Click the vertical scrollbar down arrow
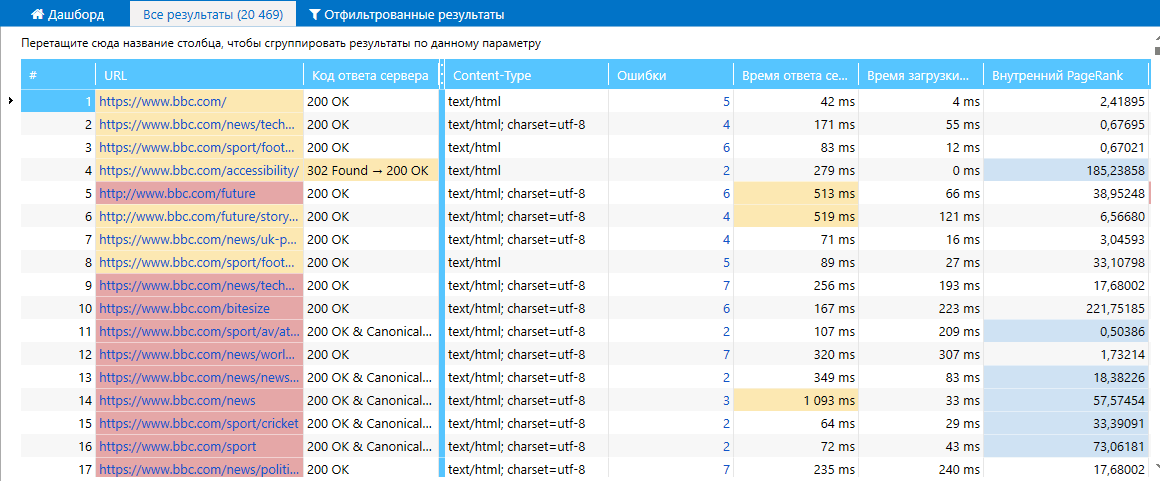The image size is (1160, 481). (1155, 467)
